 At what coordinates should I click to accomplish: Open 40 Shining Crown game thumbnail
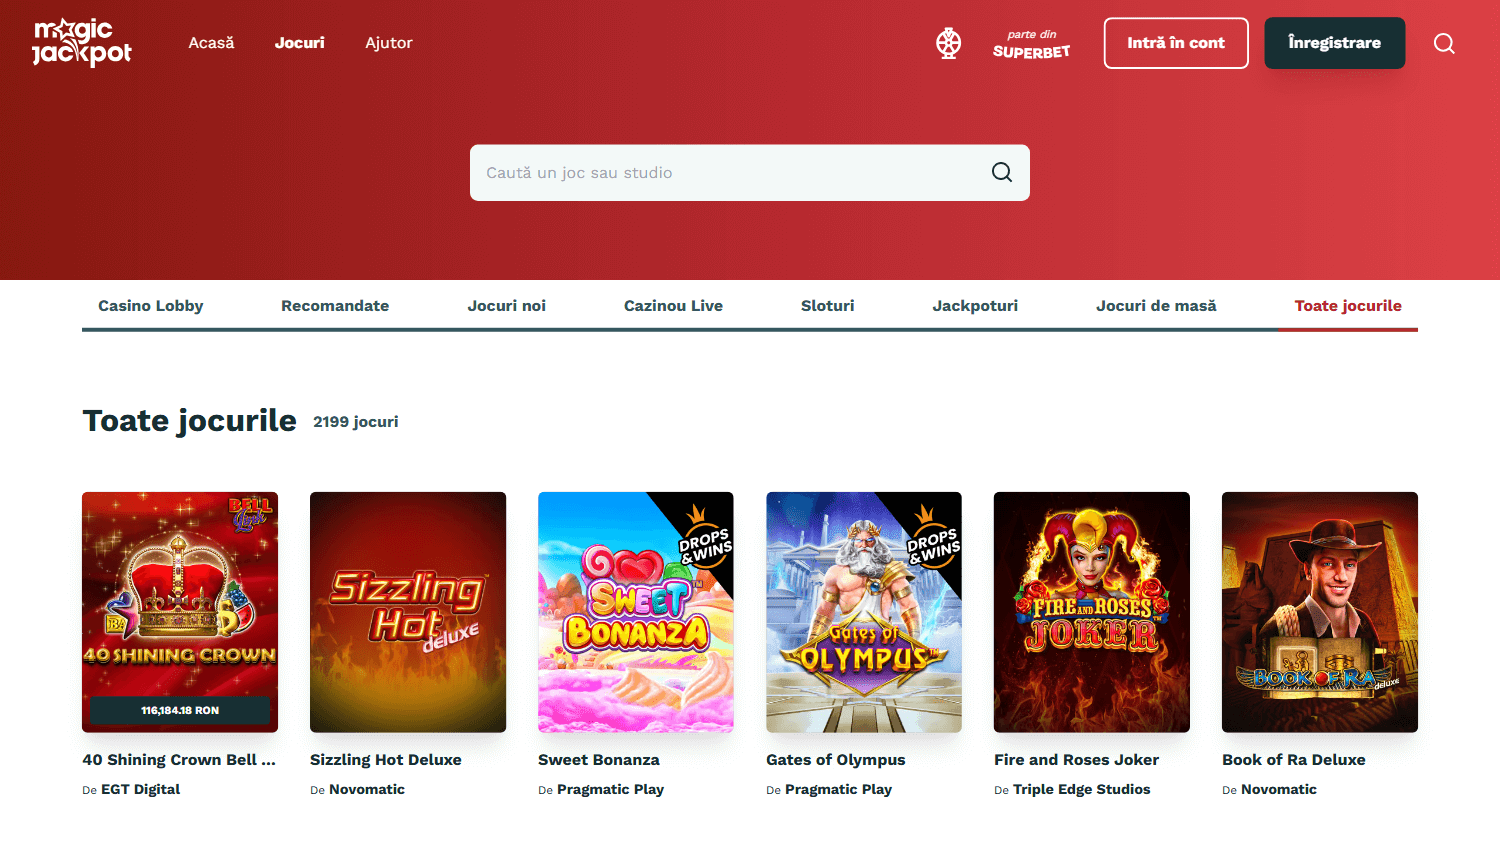(x=180, y=612)
